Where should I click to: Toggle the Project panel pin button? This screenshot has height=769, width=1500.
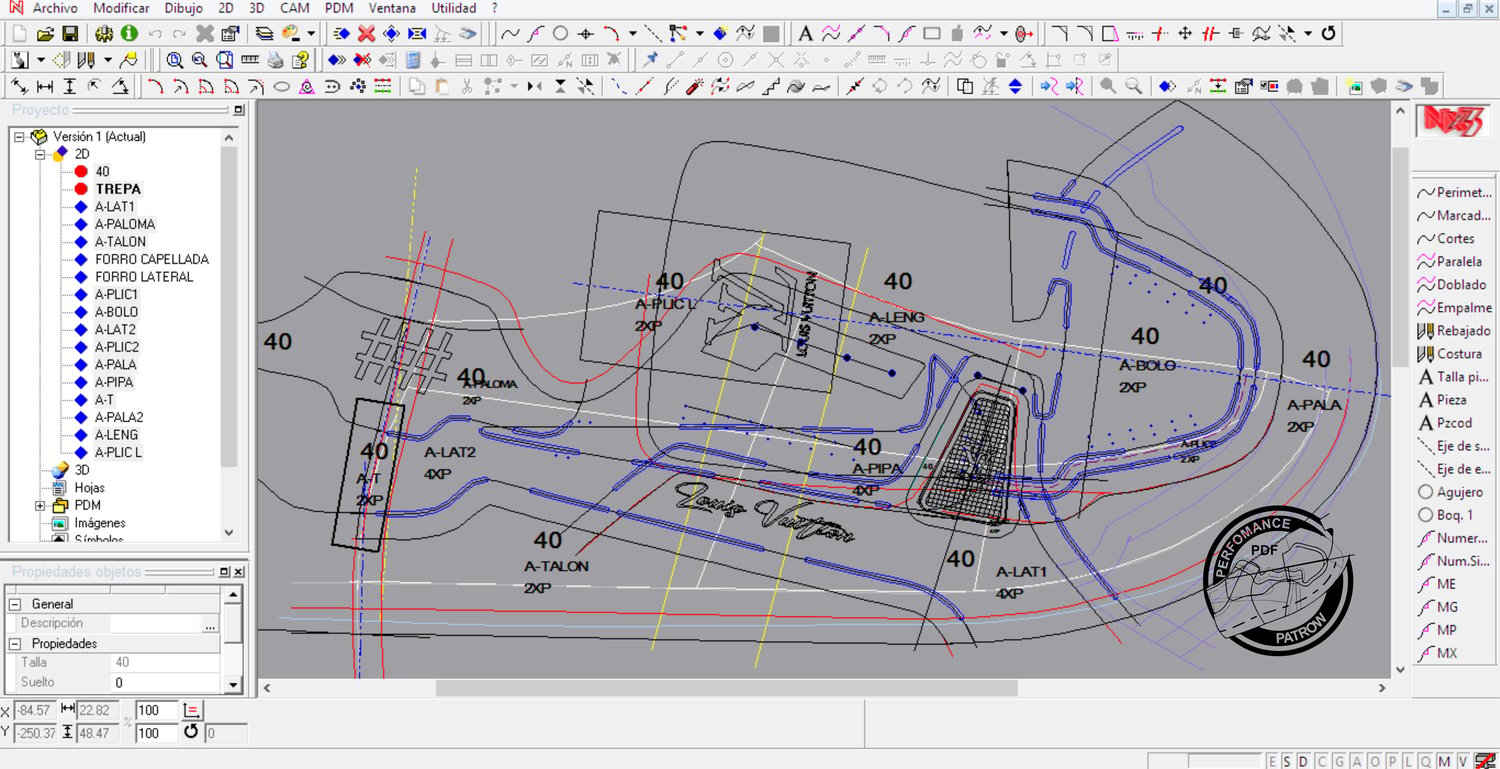coord(238,110)
